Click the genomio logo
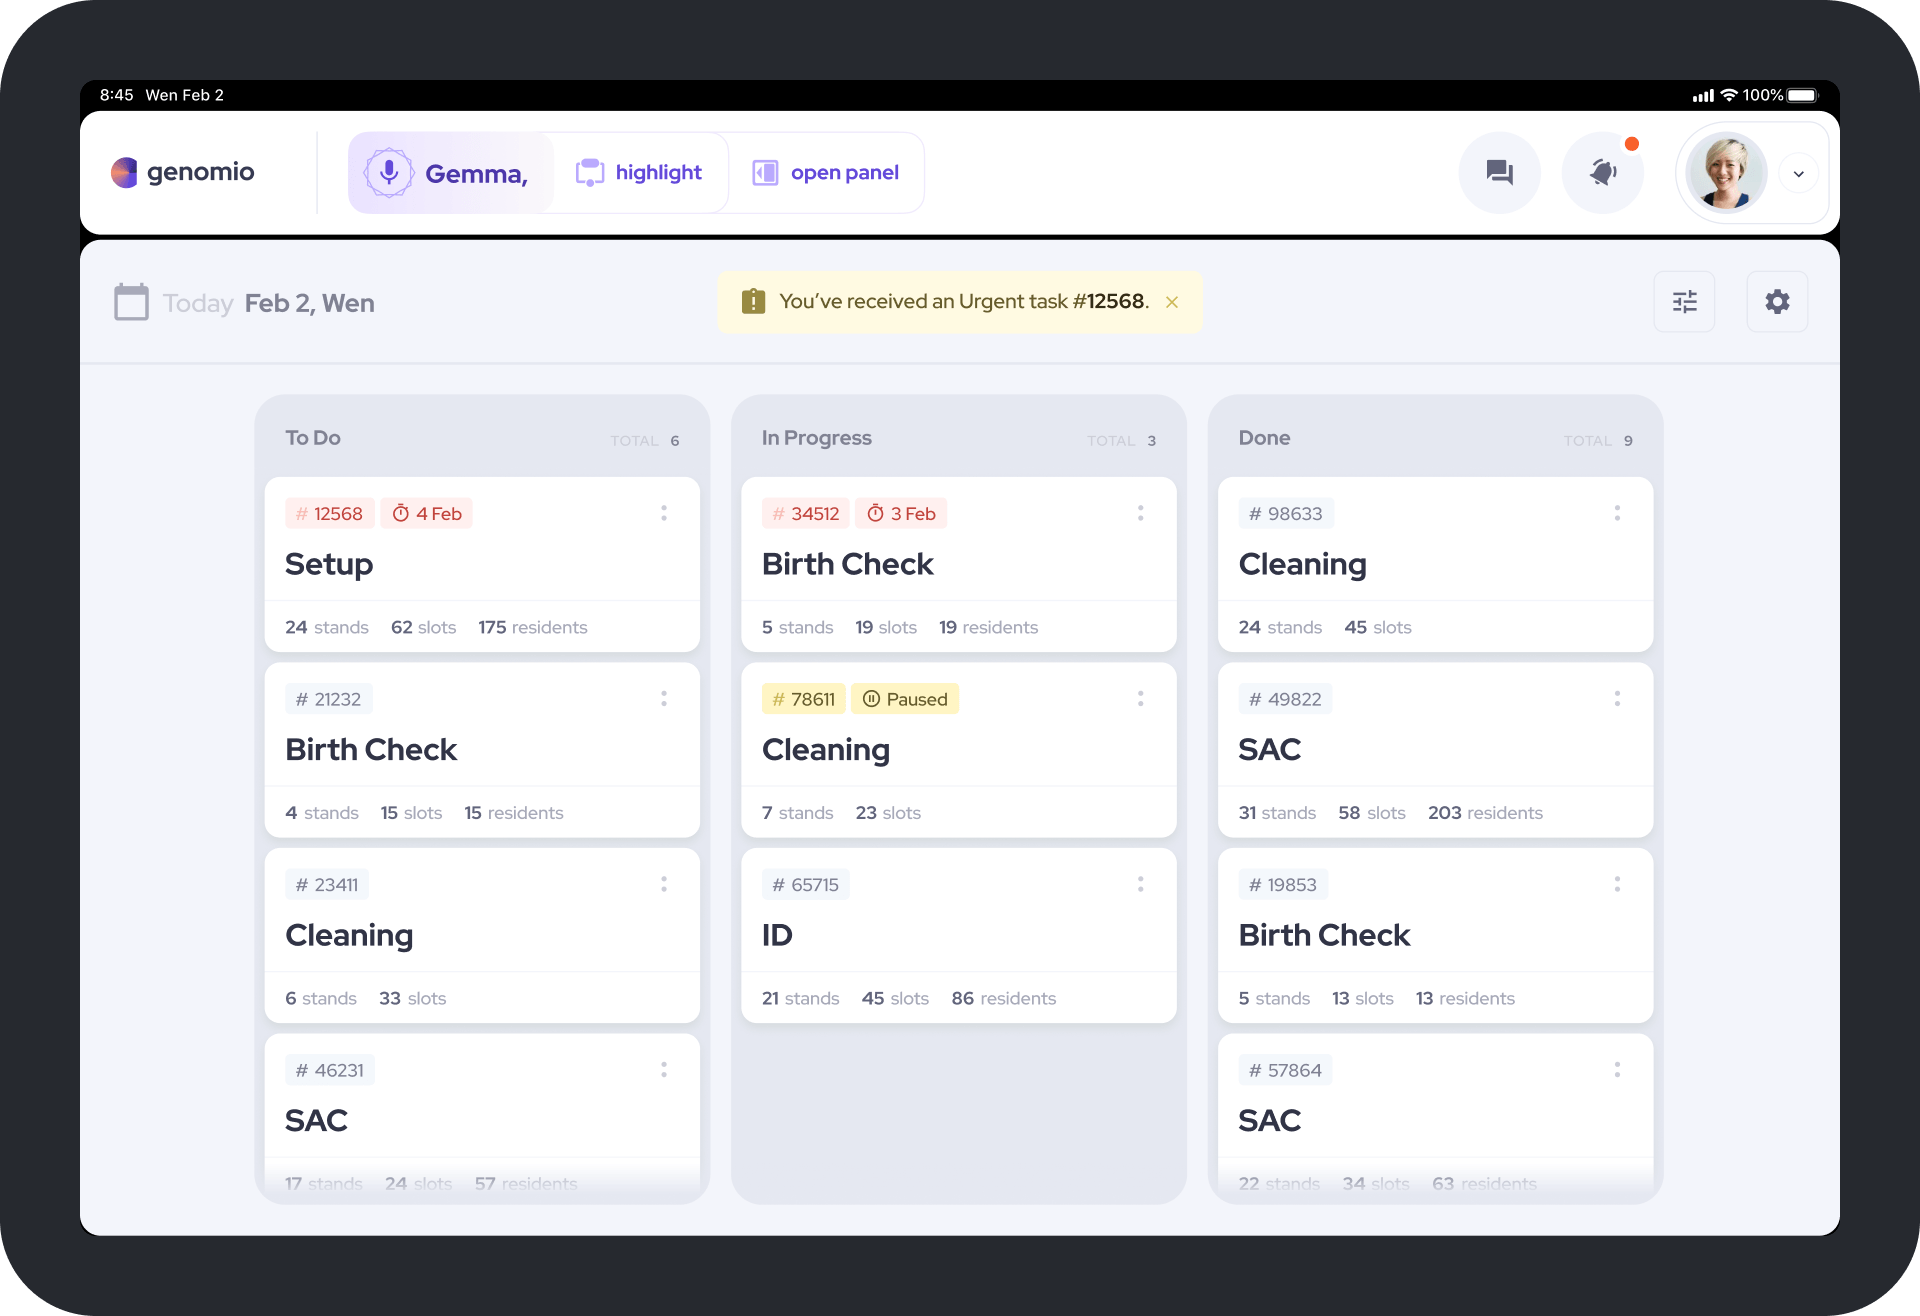1920x1316 pixels. pos(183,172)
